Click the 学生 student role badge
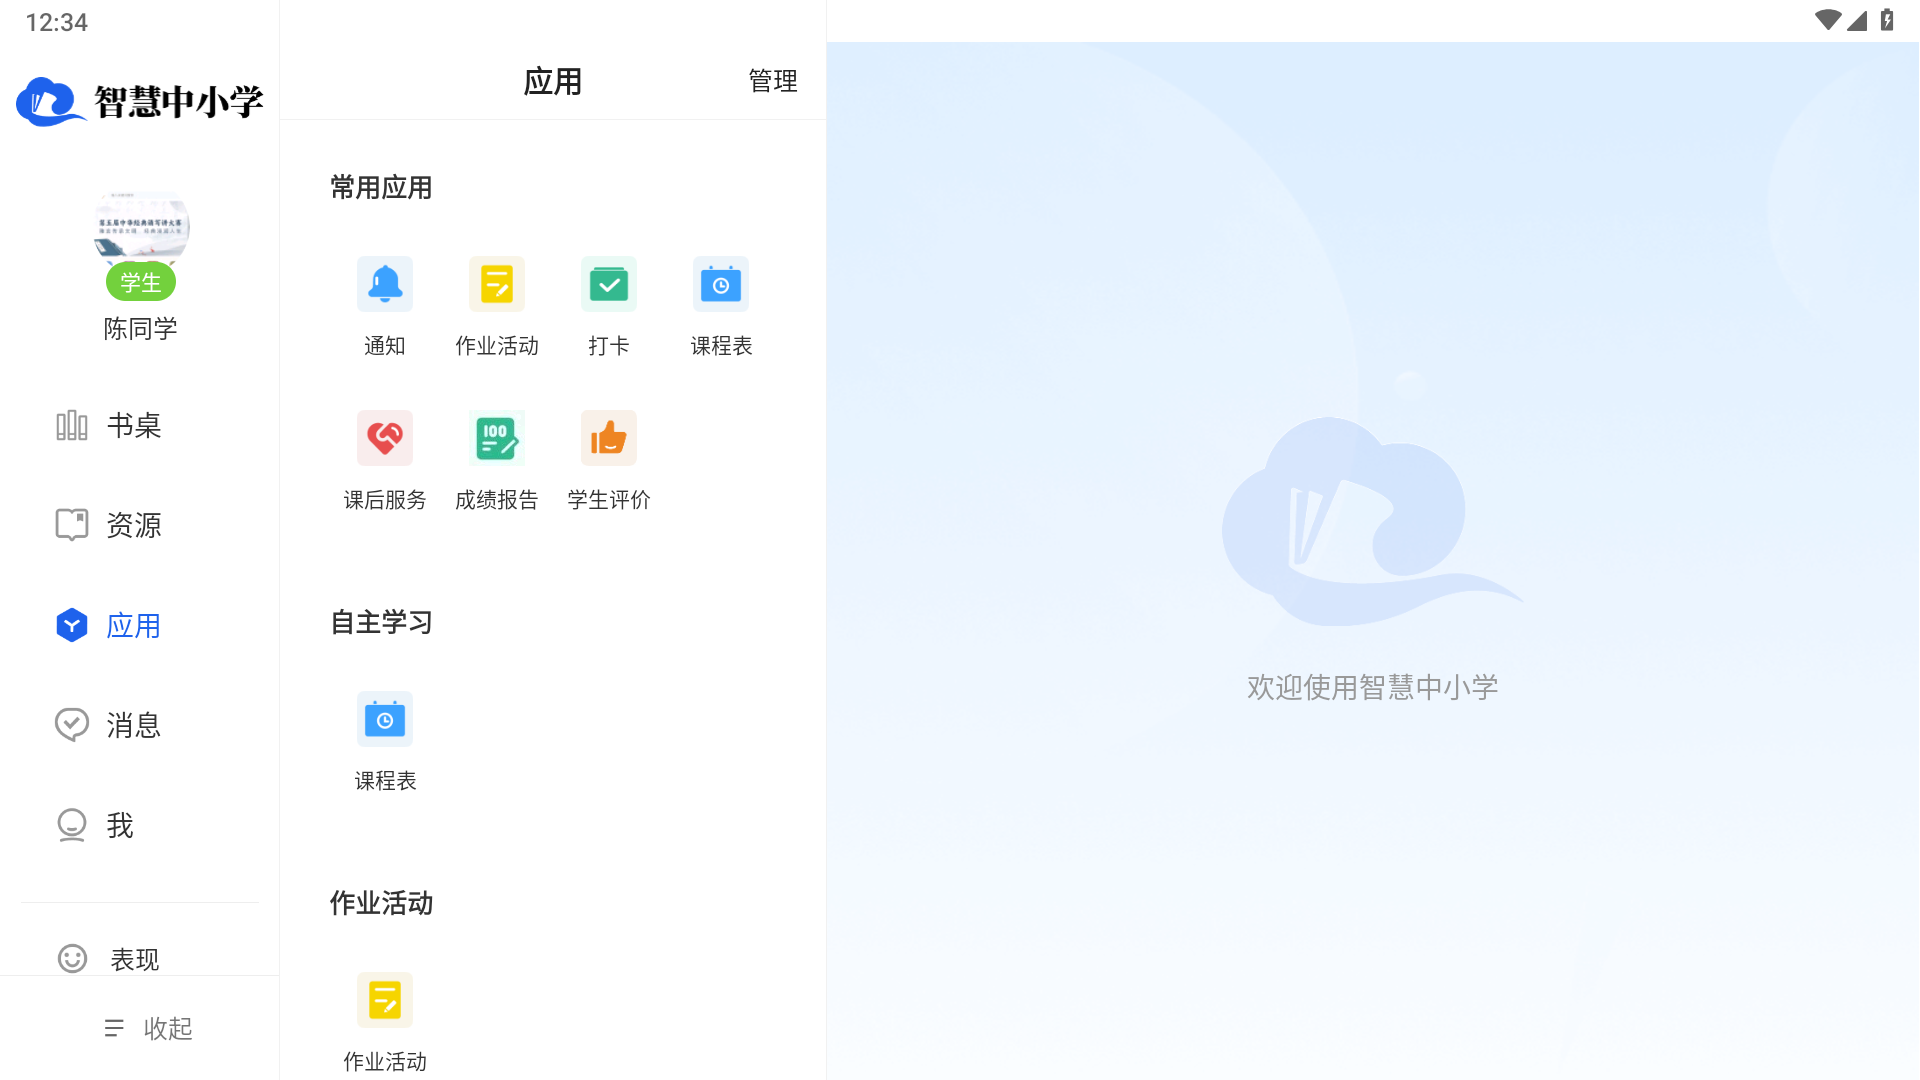 coord(140,282)
